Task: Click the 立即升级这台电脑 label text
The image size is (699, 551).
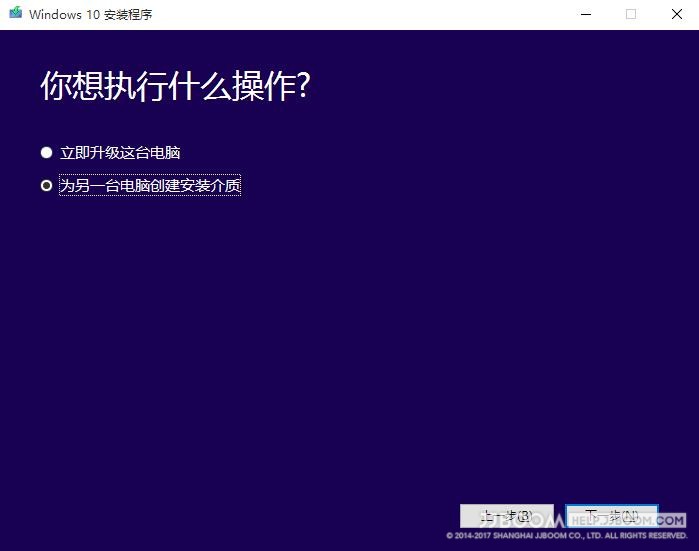Action: [120, 153]
